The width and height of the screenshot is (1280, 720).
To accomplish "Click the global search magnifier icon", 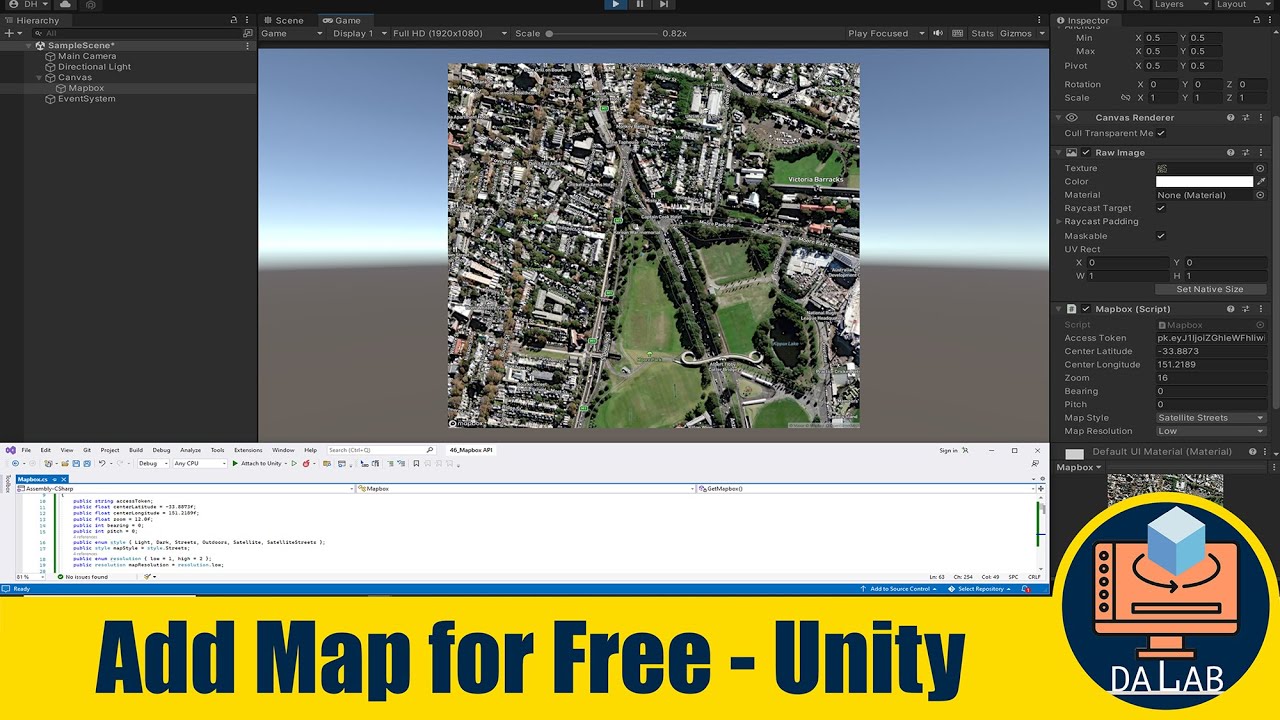I will click(1138, 4).
